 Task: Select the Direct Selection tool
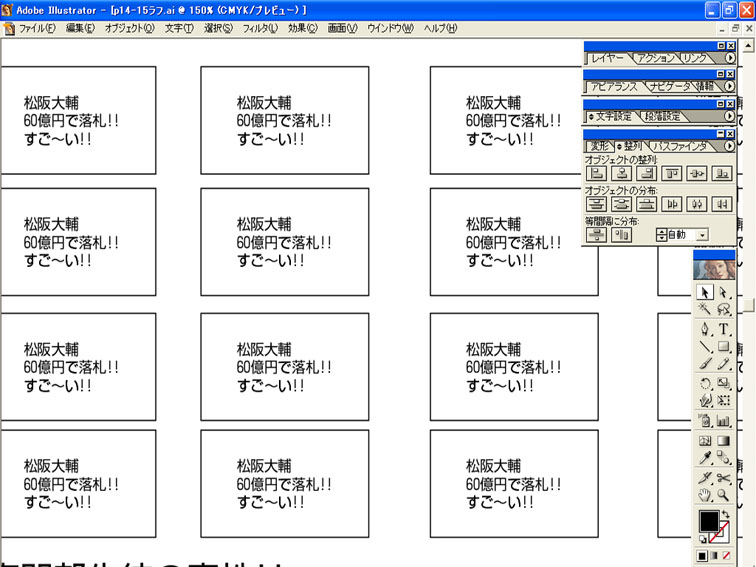pyautogui.click(x=723, y=293)
